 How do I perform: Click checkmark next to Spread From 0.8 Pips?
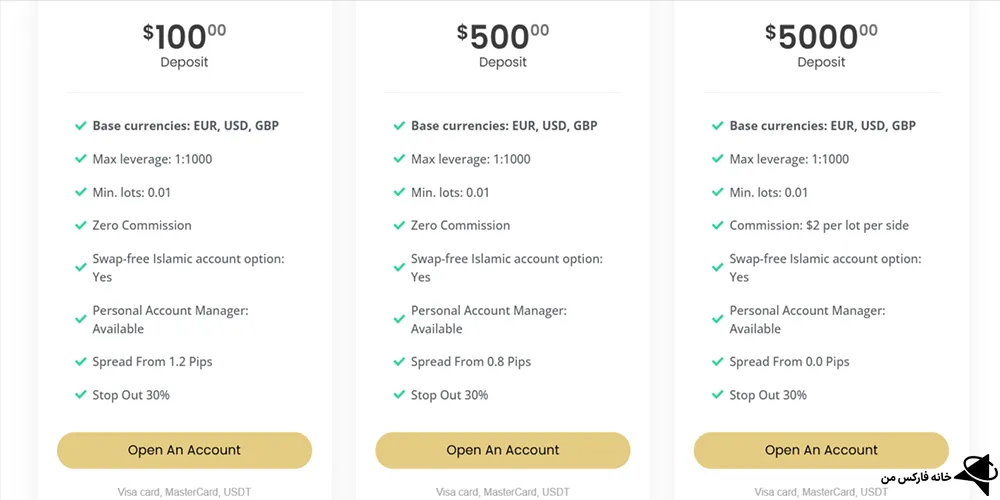coord(399,361)
